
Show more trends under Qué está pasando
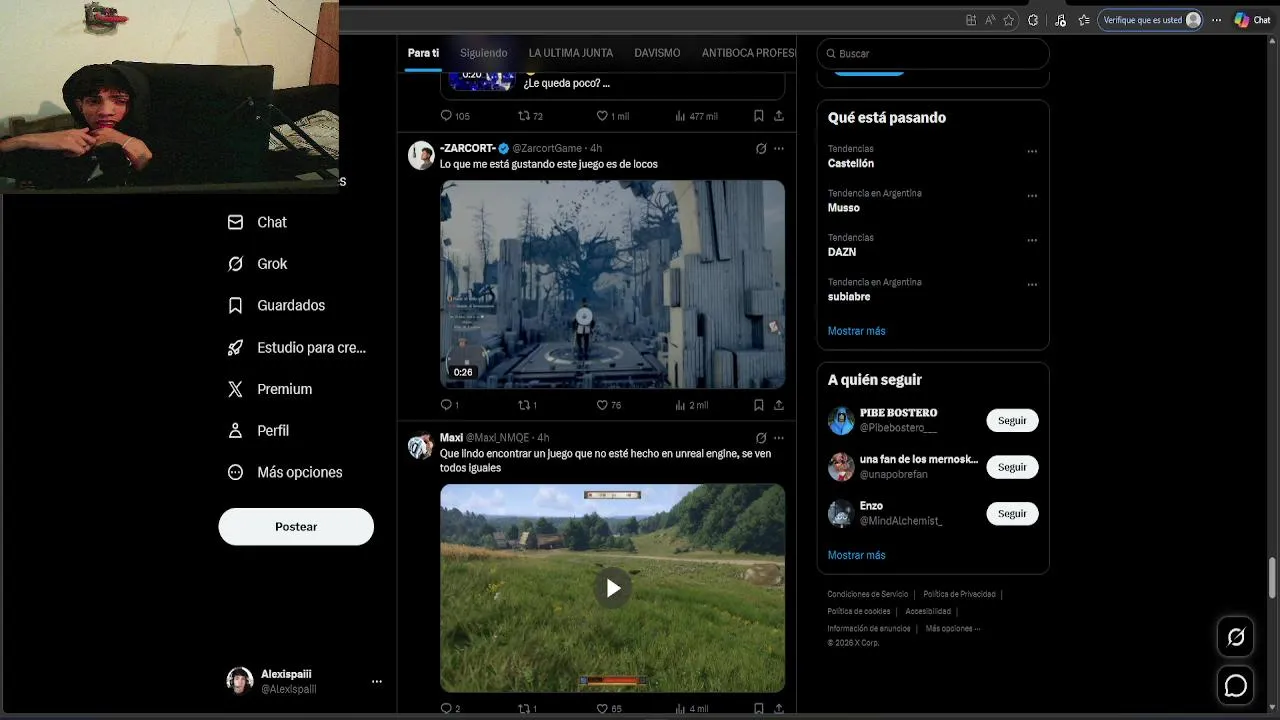tap(857, 331)
